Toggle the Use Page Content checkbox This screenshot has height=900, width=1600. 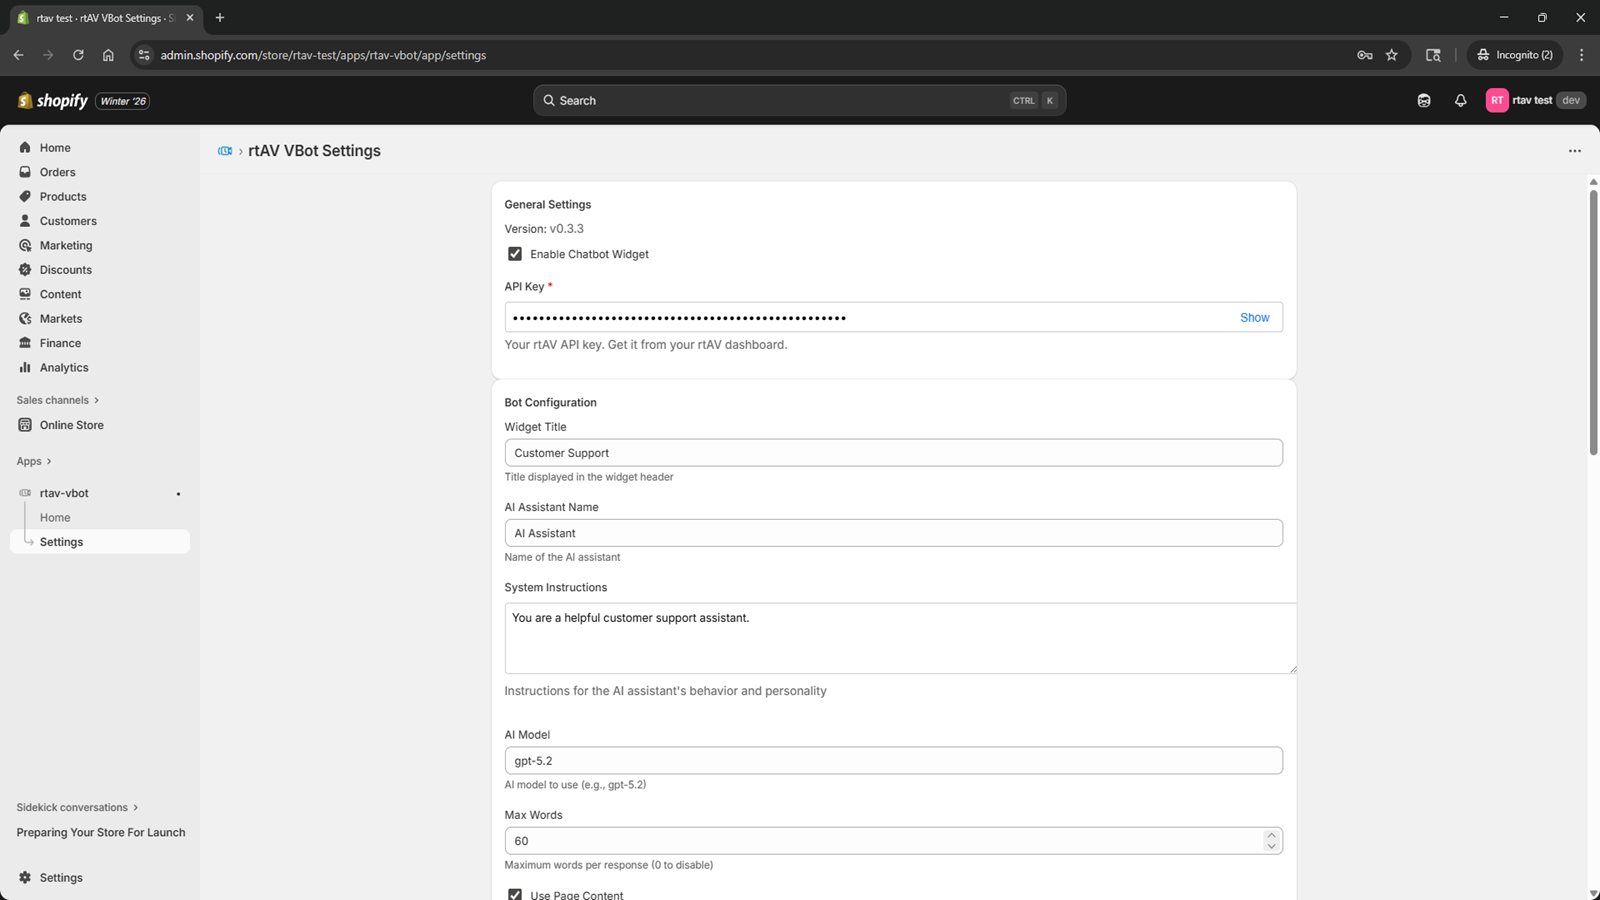[x=515, y=894]
